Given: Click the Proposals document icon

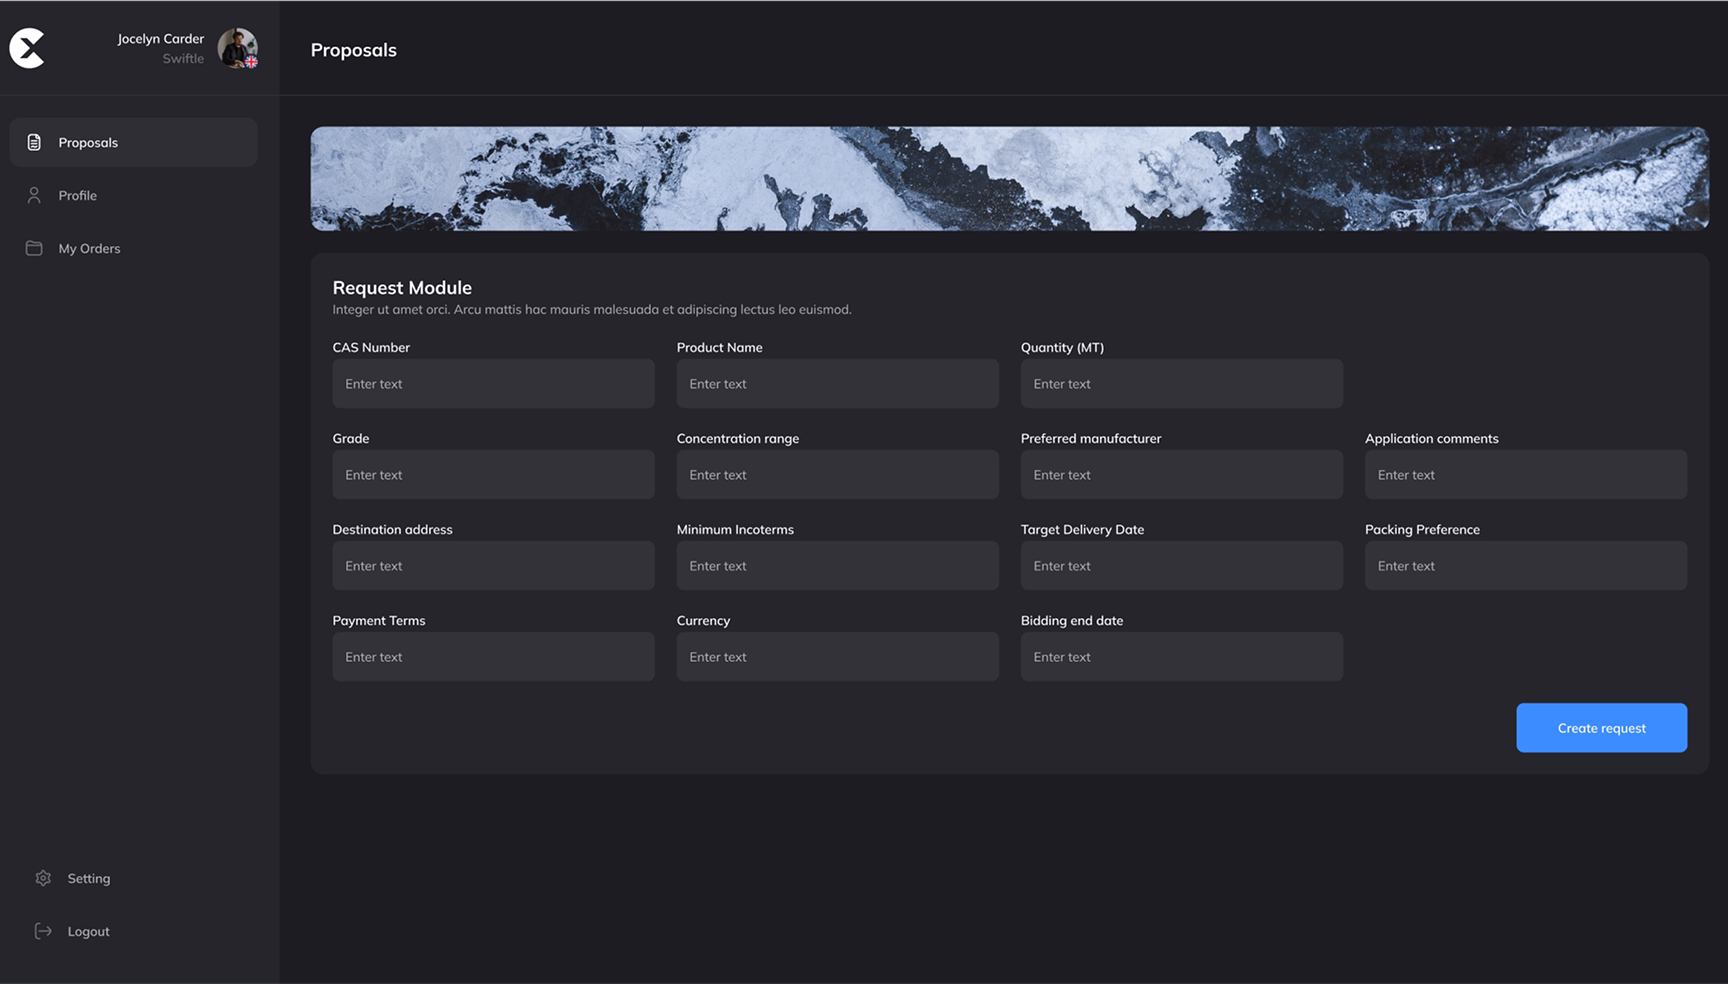Looking at the screenshot, I should click(x=34, y=142).
